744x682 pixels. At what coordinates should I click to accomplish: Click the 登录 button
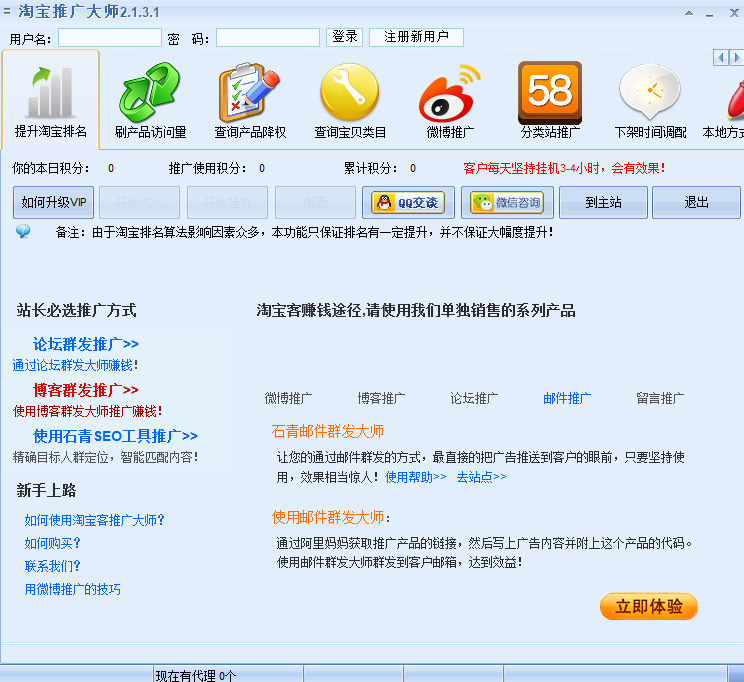pos(344,37)
